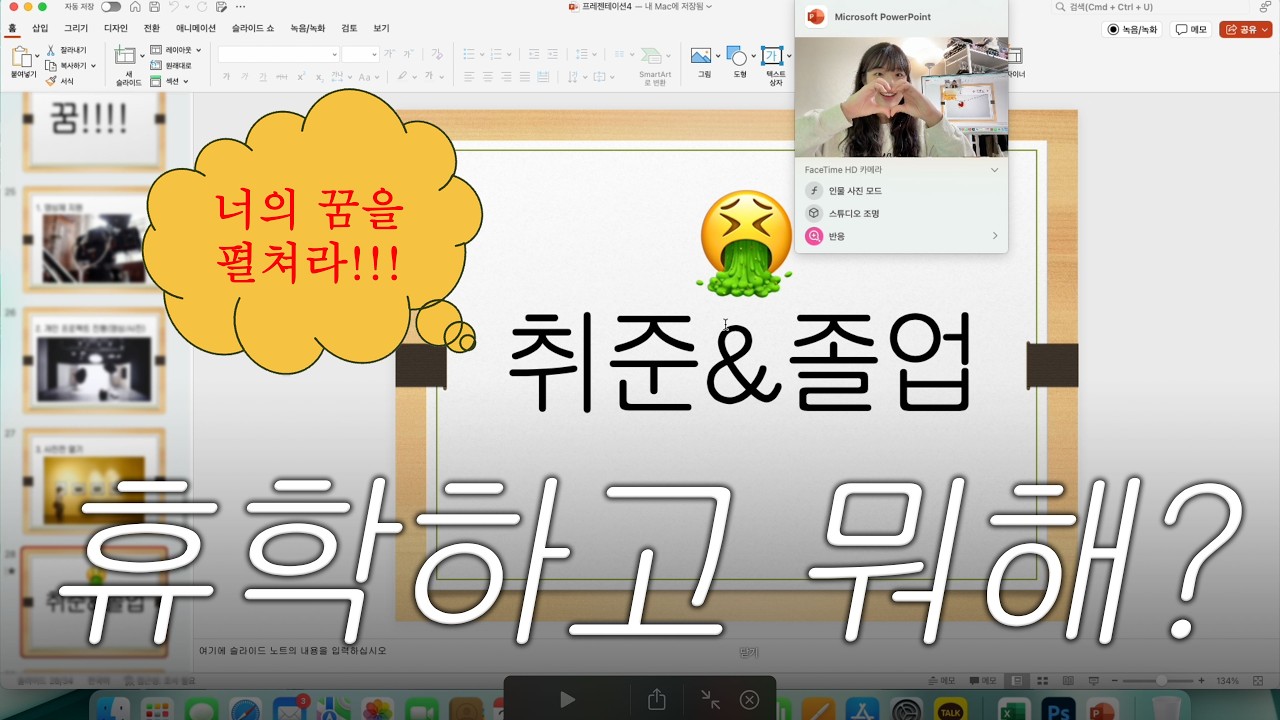
Task: Click 잘라내기 cut scissors
Action: click(67, 50)
